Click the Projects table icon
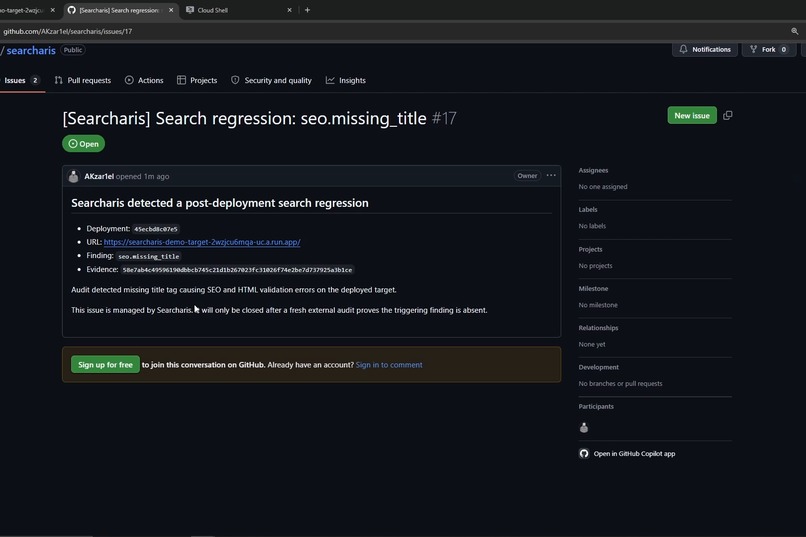This screenshot has height=537, width=806. click(x=181, y=80)
